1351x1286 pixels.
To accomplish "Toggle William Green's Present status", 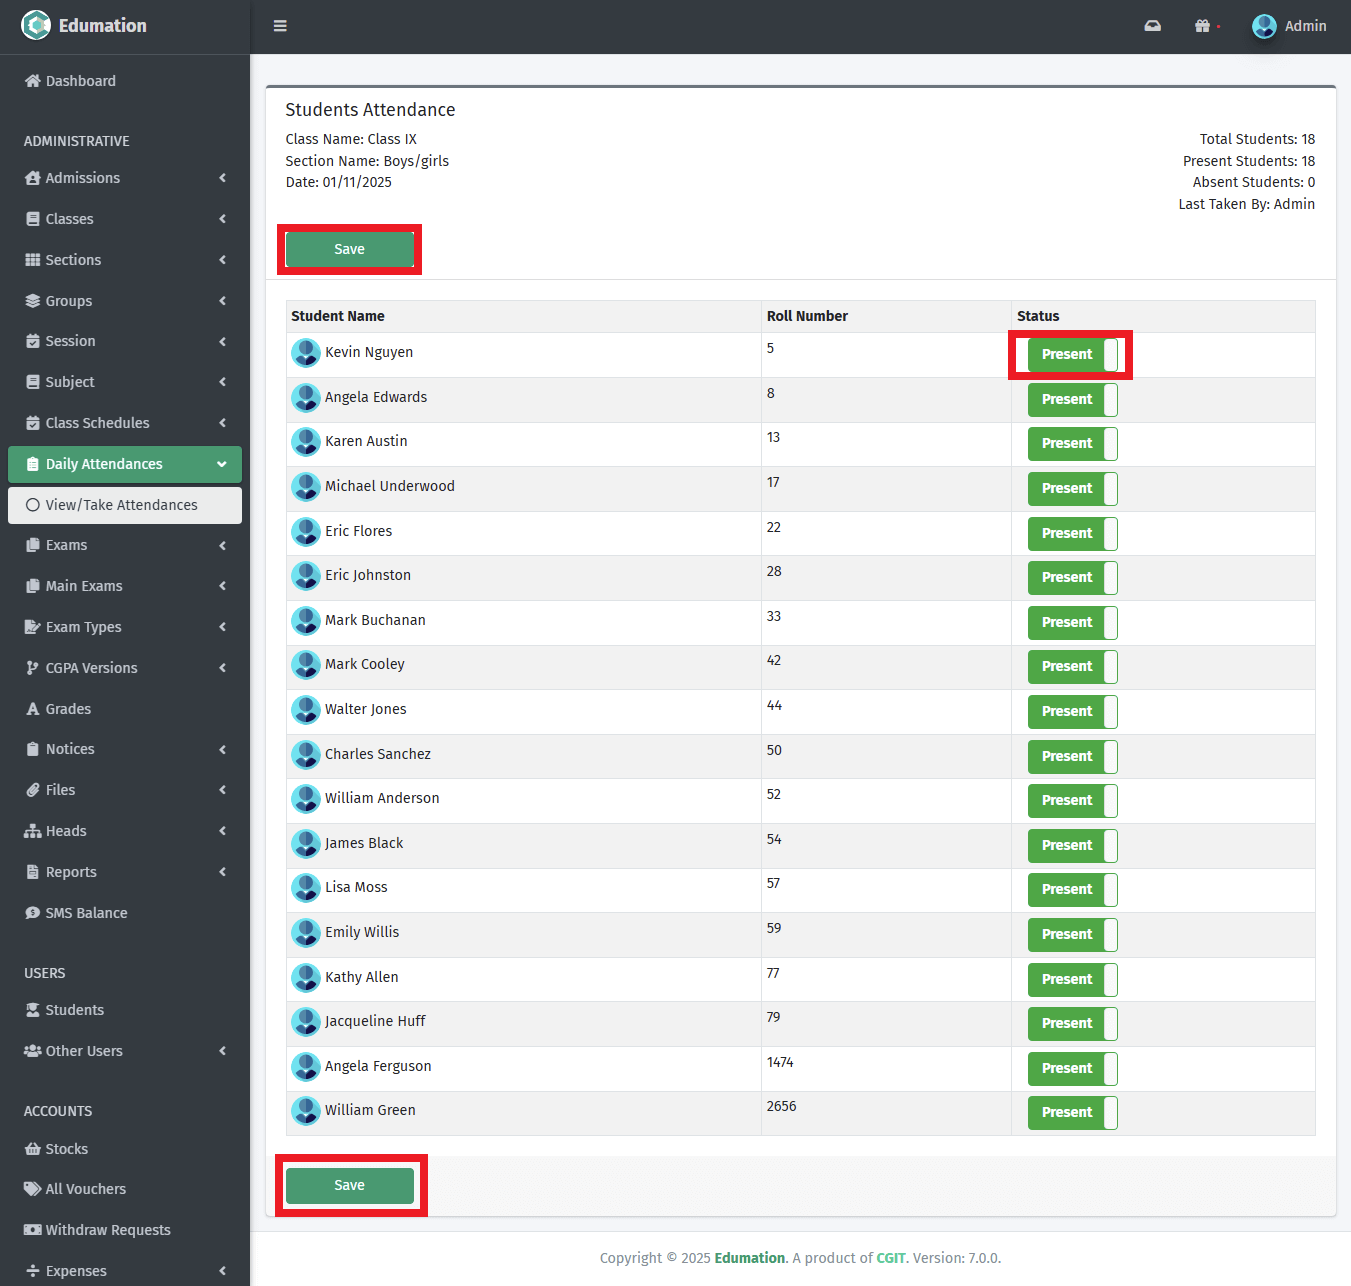I will (1072, 1113).
